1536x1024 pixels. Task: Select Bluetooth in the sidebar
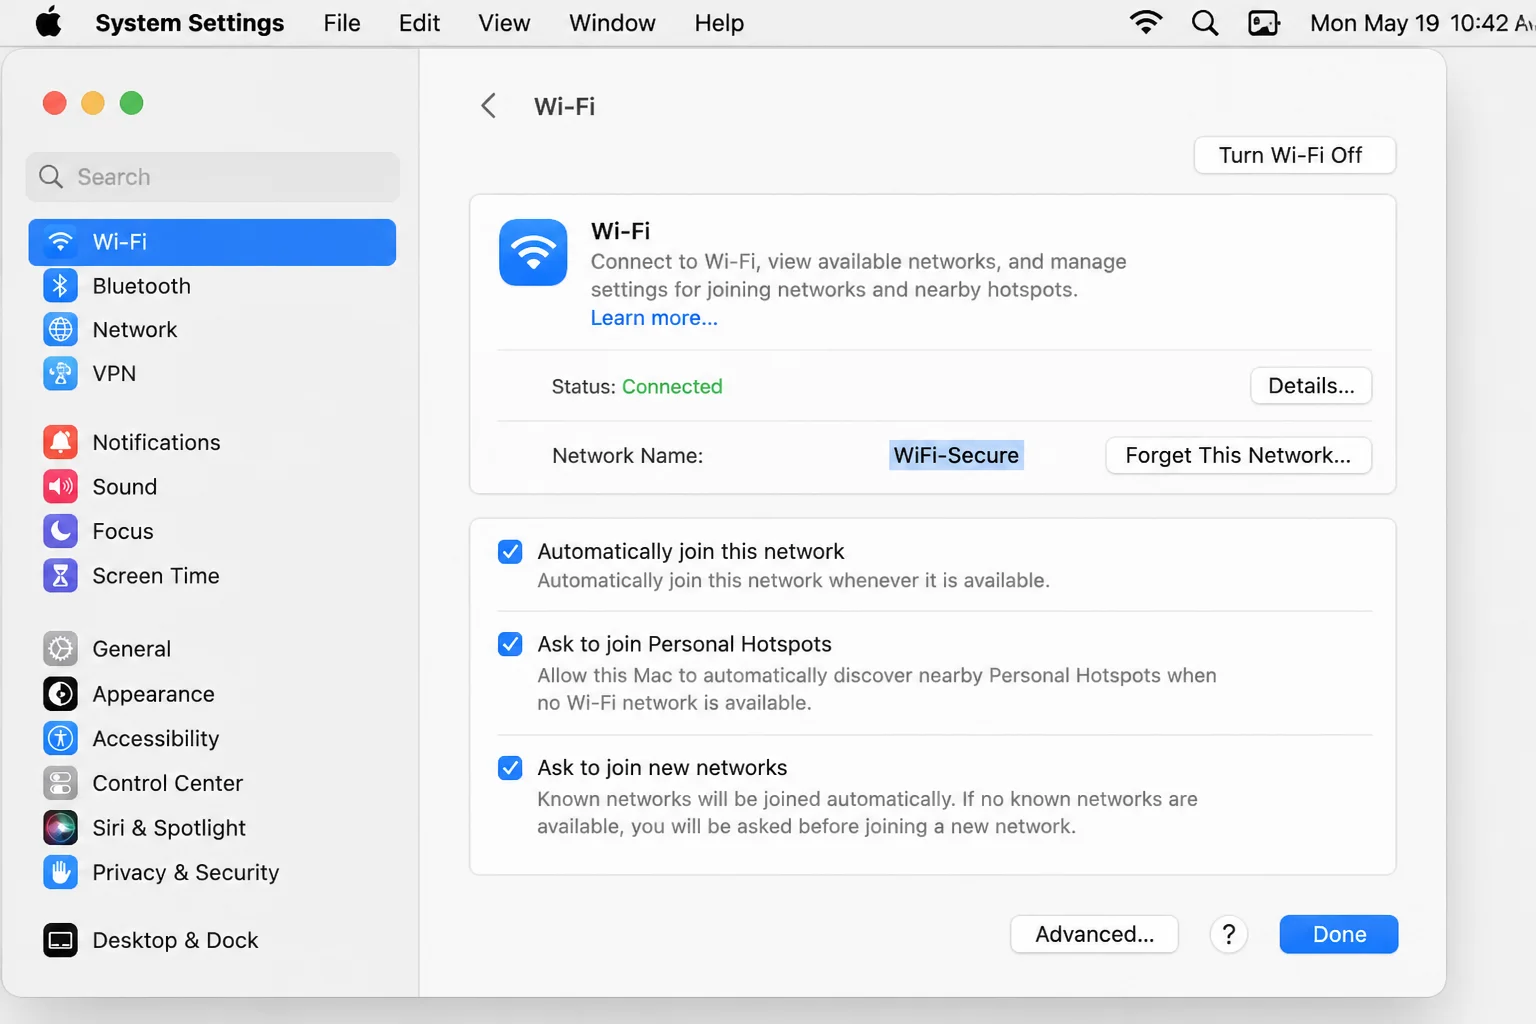point(212,286)
